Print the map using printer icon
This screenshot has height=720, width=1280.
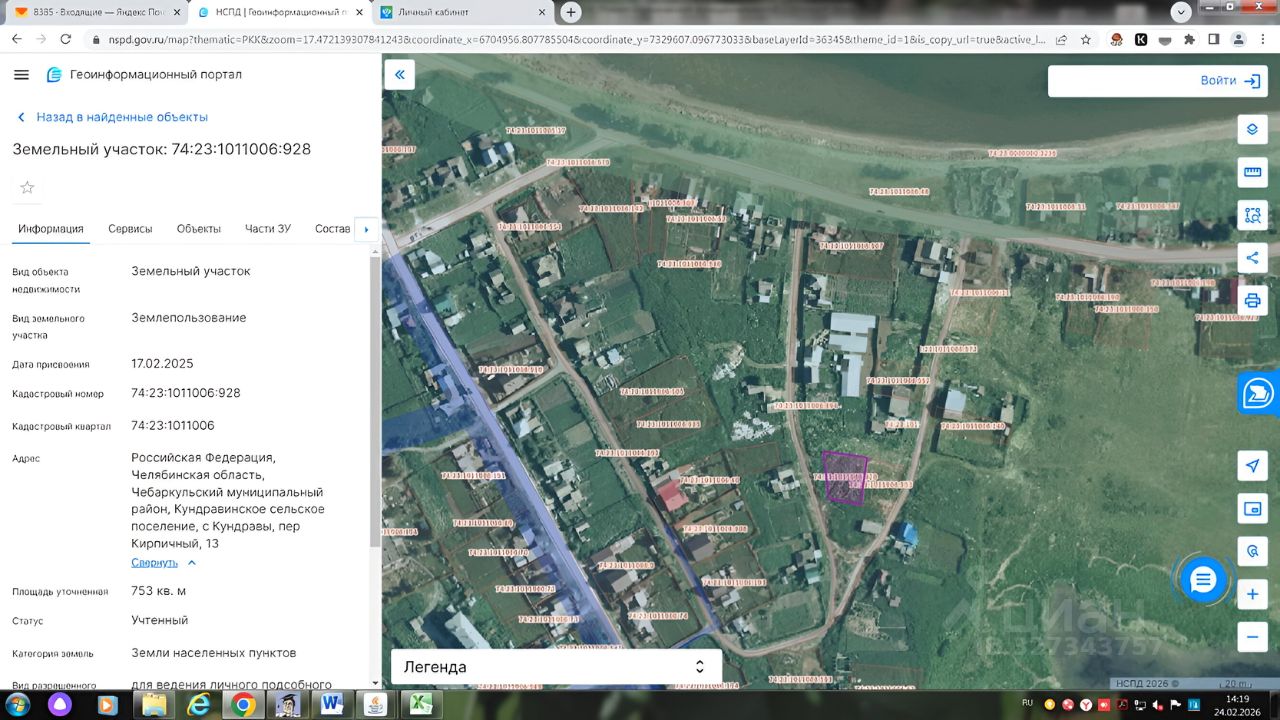(1252, 300)
